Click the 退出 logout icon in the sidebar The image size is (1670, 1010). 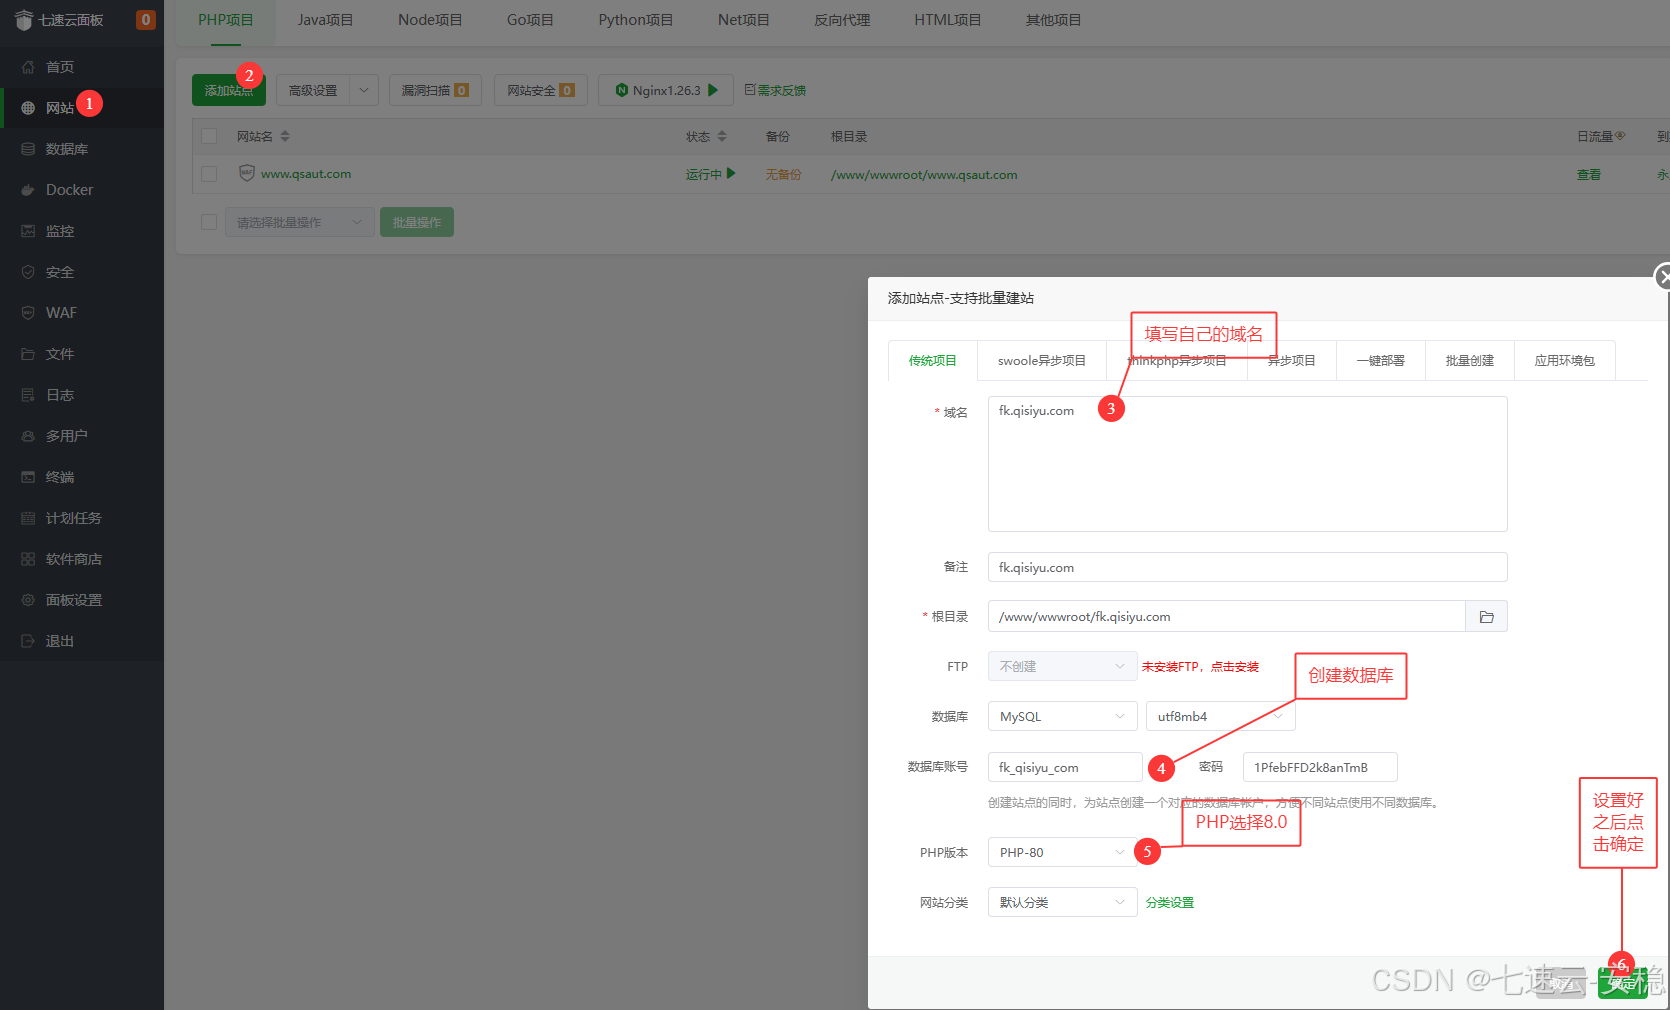tap(28, 641)
